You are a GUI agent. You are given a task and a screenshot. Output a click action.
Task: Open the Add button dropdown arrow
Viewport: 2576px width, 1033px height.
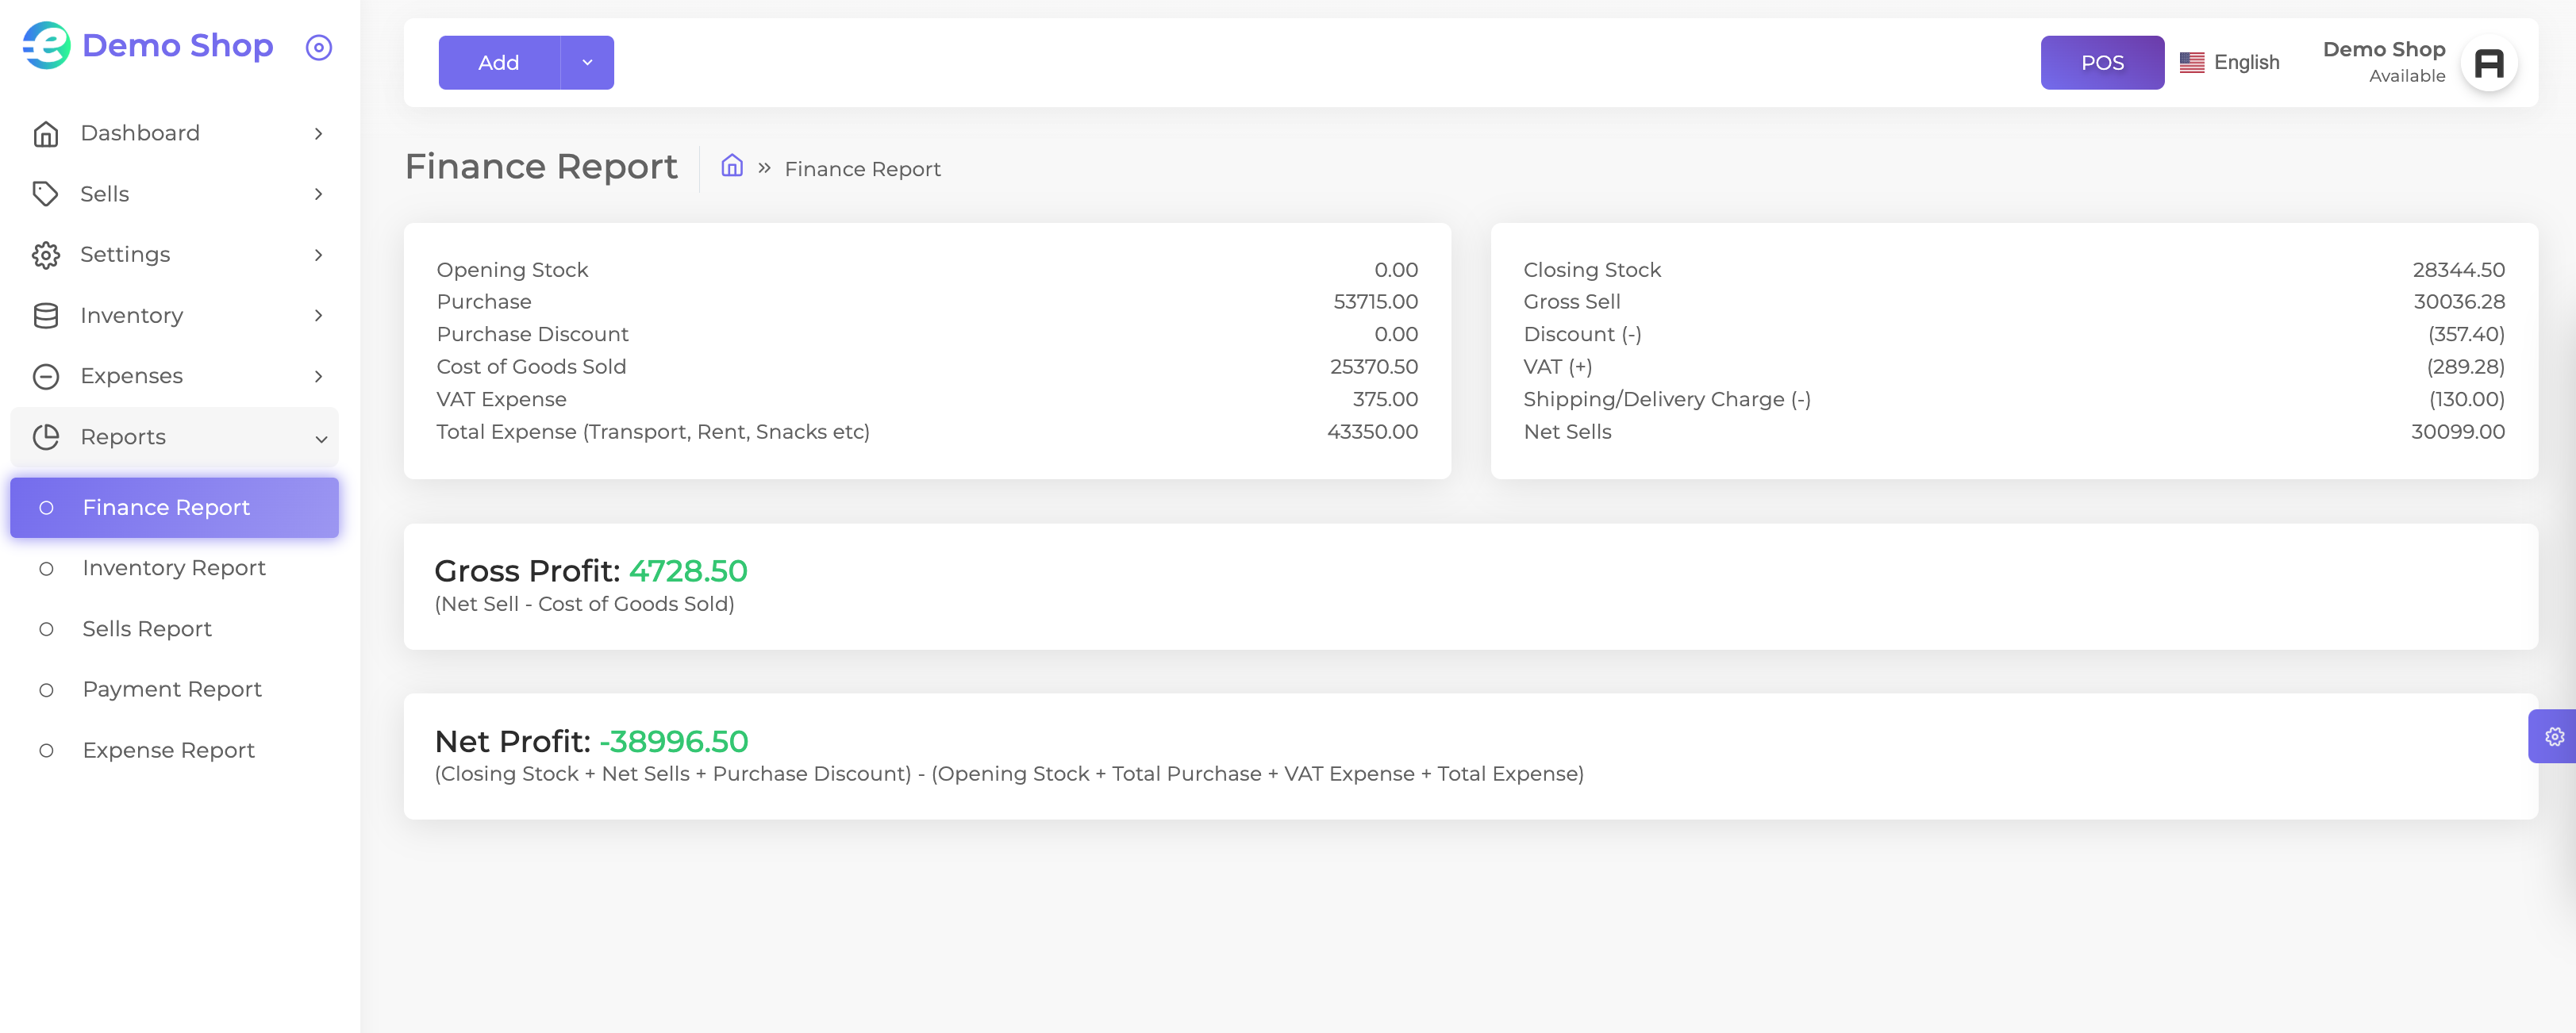587,62
